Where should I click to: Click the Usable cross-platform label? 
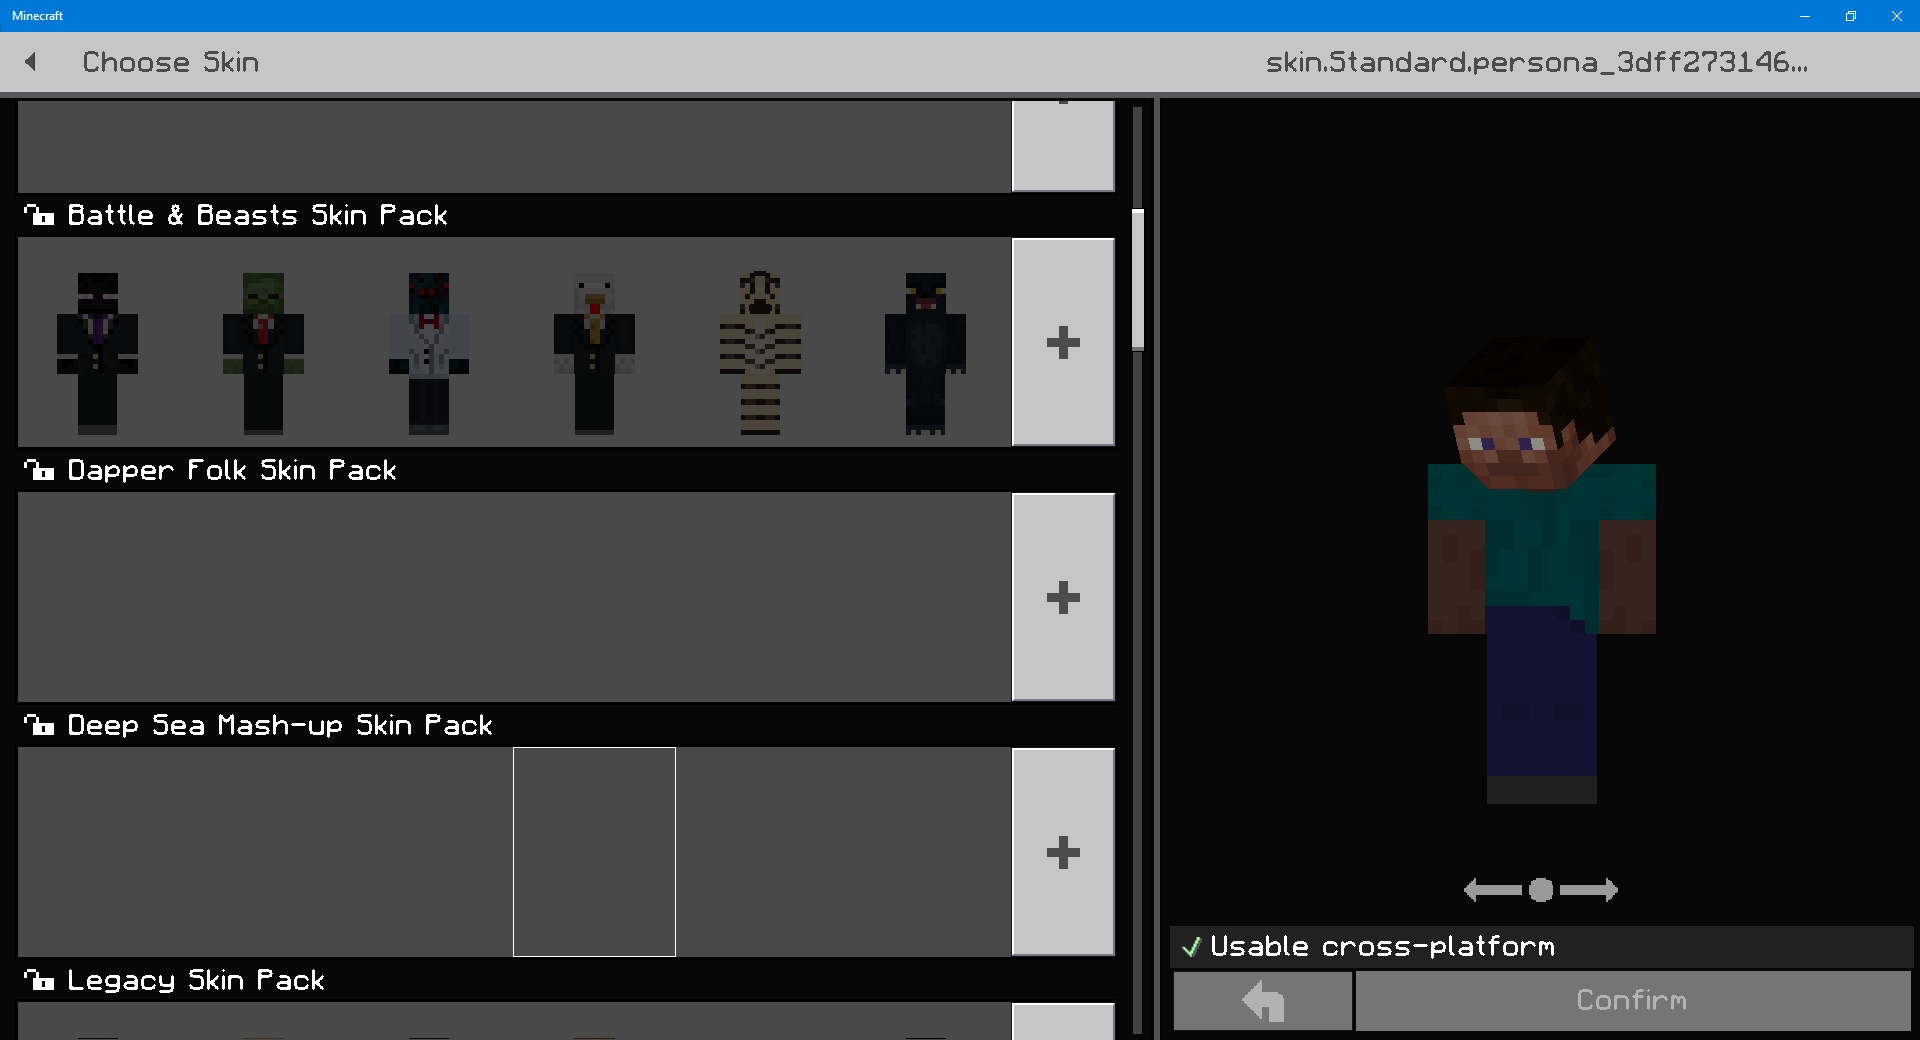tap(1382, 946)
